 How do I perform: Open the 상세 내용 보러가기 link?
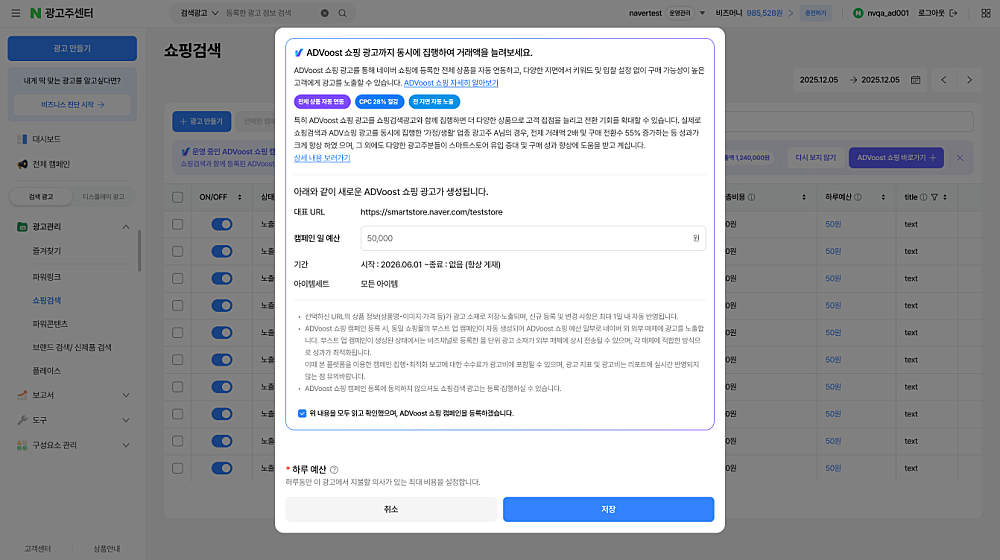pyautogui.click(x=322, y=158)
